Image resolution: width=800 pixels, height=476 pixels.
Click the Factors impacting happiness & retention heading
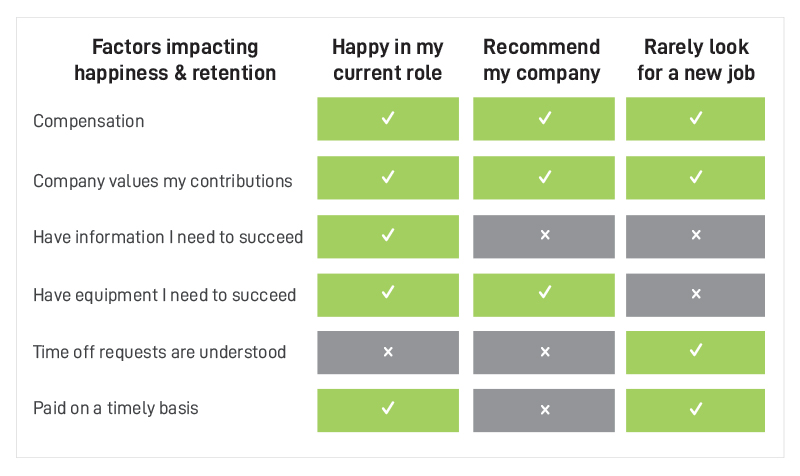(175, 60)
